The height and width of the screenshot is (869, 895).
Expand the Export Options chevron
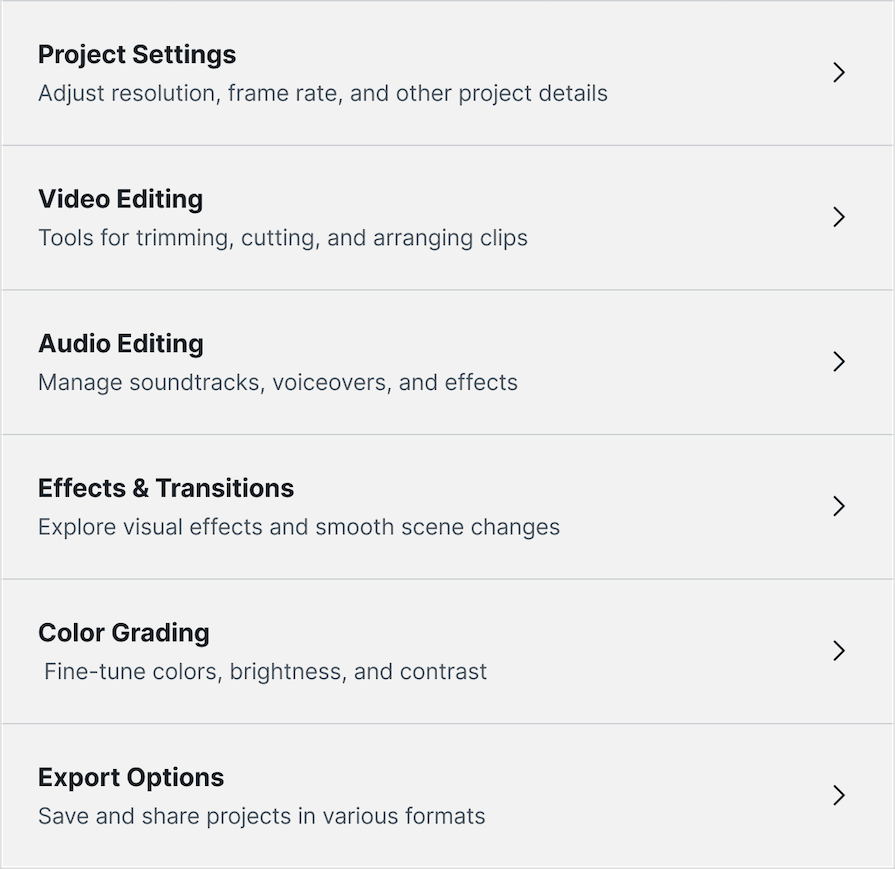pos(839,795)
